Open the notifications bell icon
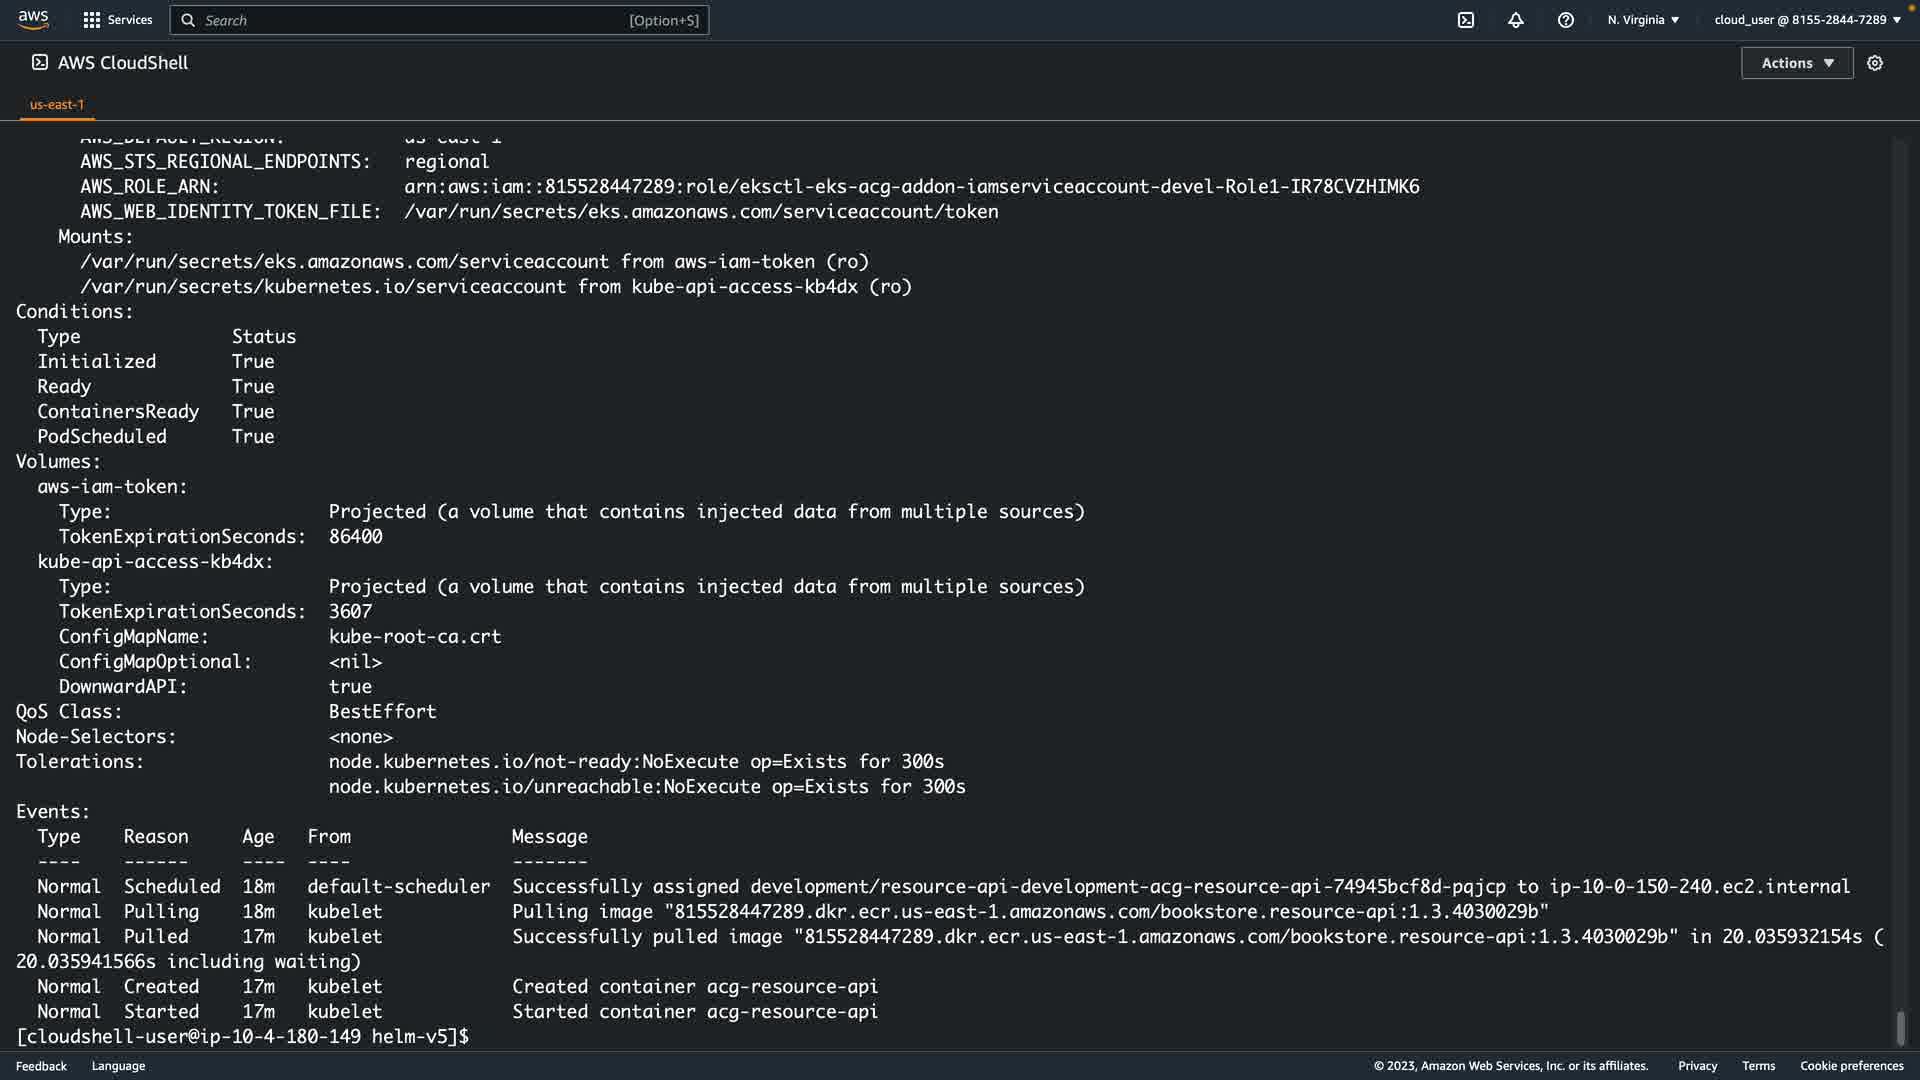This screenshot has width=1920, height=1080. (x=1516, y=20)
